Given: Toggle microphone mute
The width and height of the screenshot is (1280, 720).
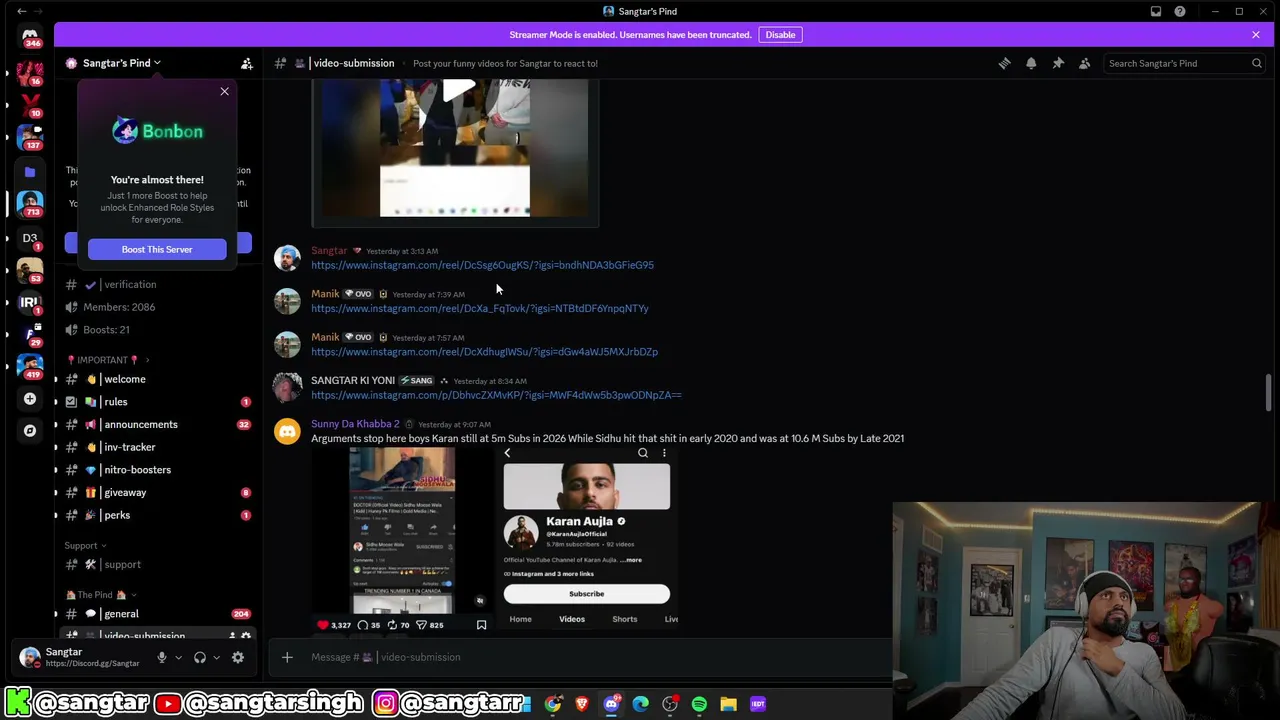Looking at the screenshot, I should coord(161,657).
